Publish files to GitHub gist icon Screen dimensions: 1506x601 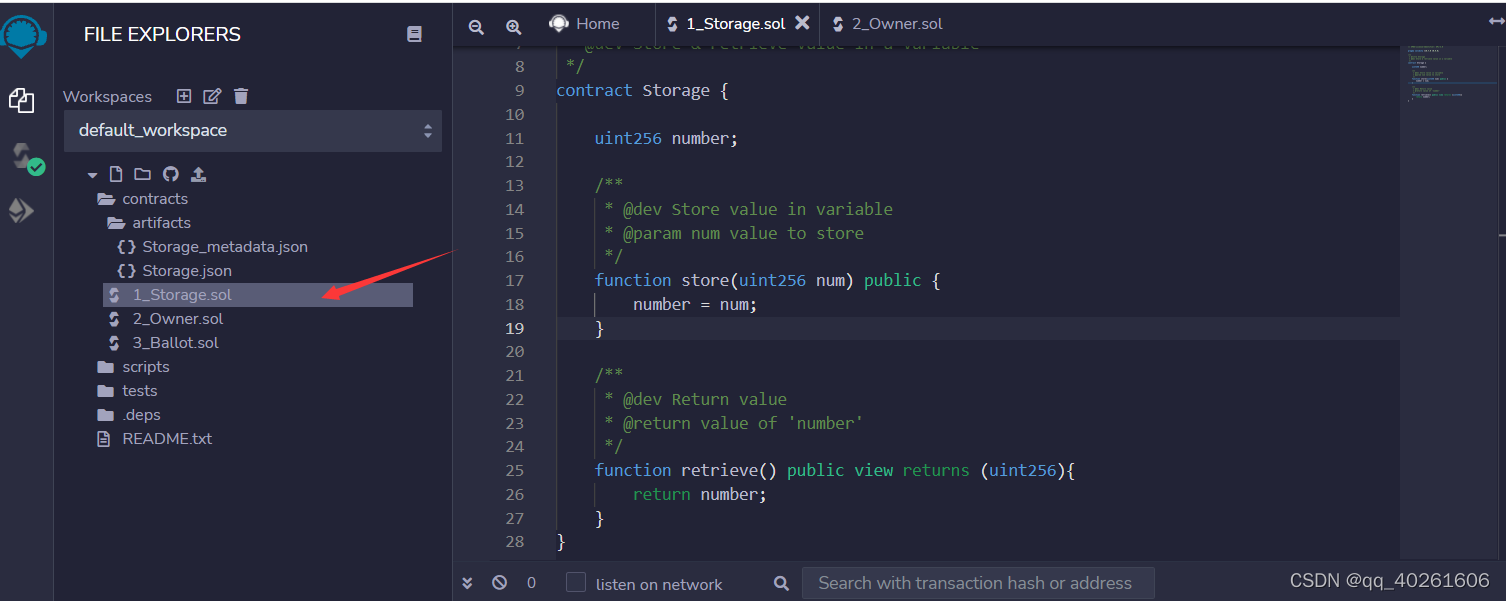[x=170, y=174]
